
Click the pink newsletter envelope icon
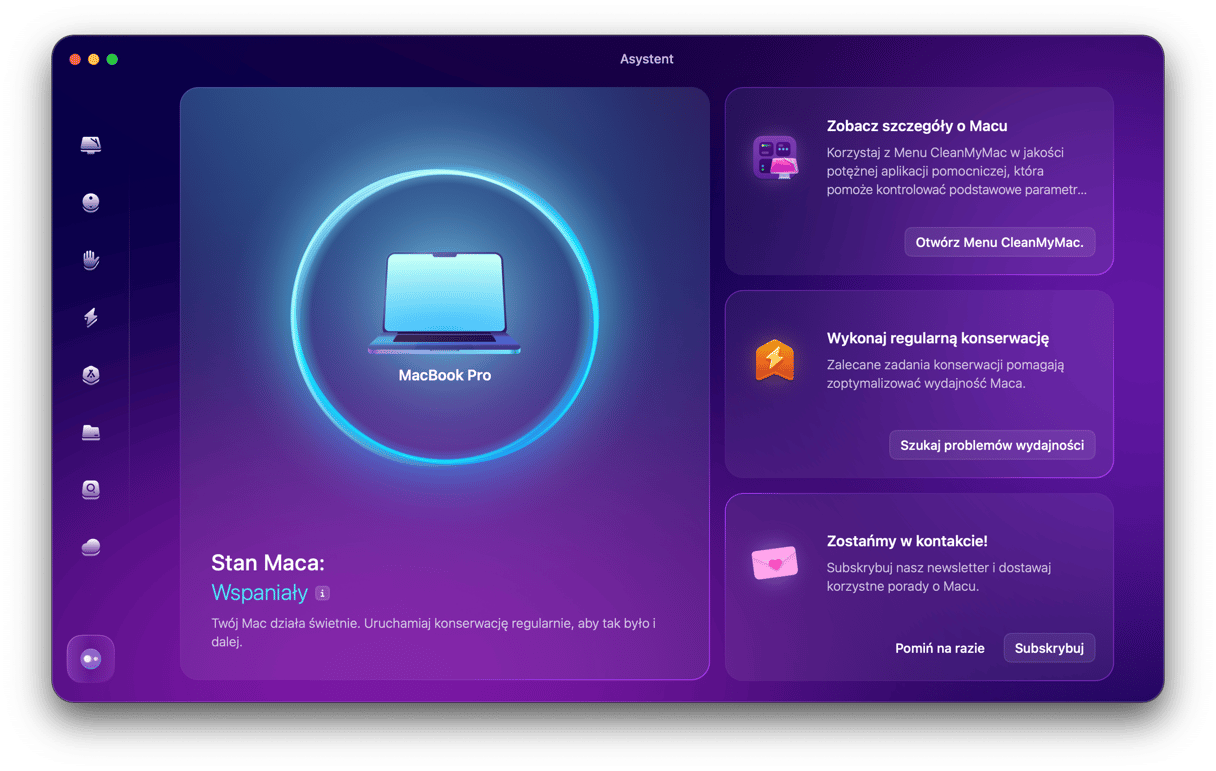pyautogui.click(x=775, y=563)
